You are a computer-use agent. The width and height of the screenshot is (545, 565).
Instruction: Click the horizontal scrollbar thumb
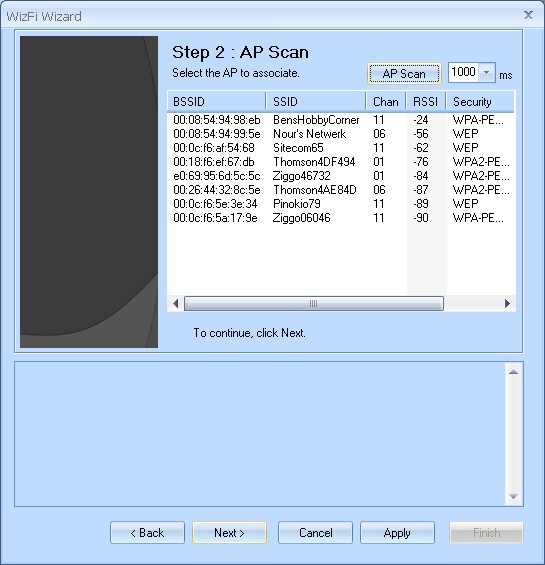314,304
